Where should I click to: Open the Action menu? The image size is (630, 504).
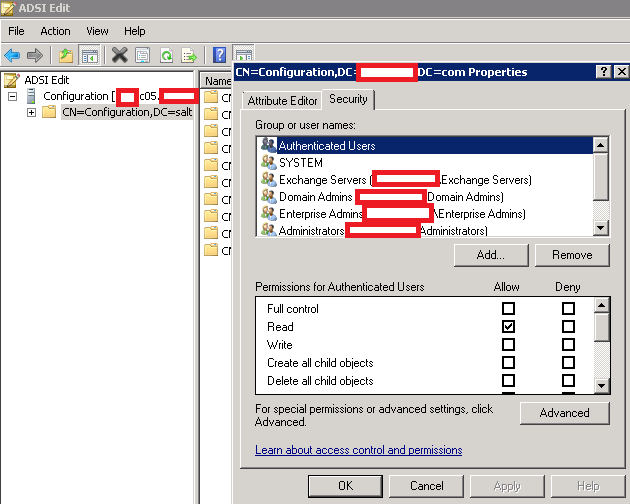click(55, 31)
